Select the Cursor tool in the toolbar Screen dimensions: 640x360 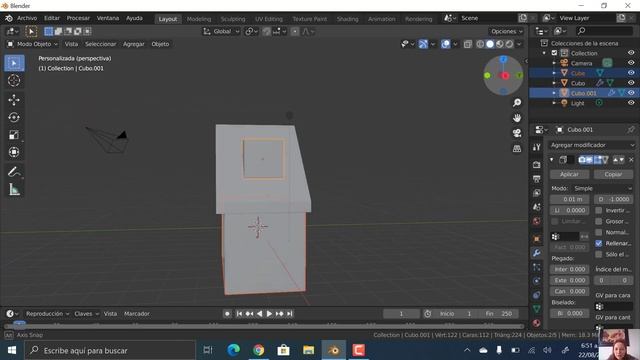point(14,80)
